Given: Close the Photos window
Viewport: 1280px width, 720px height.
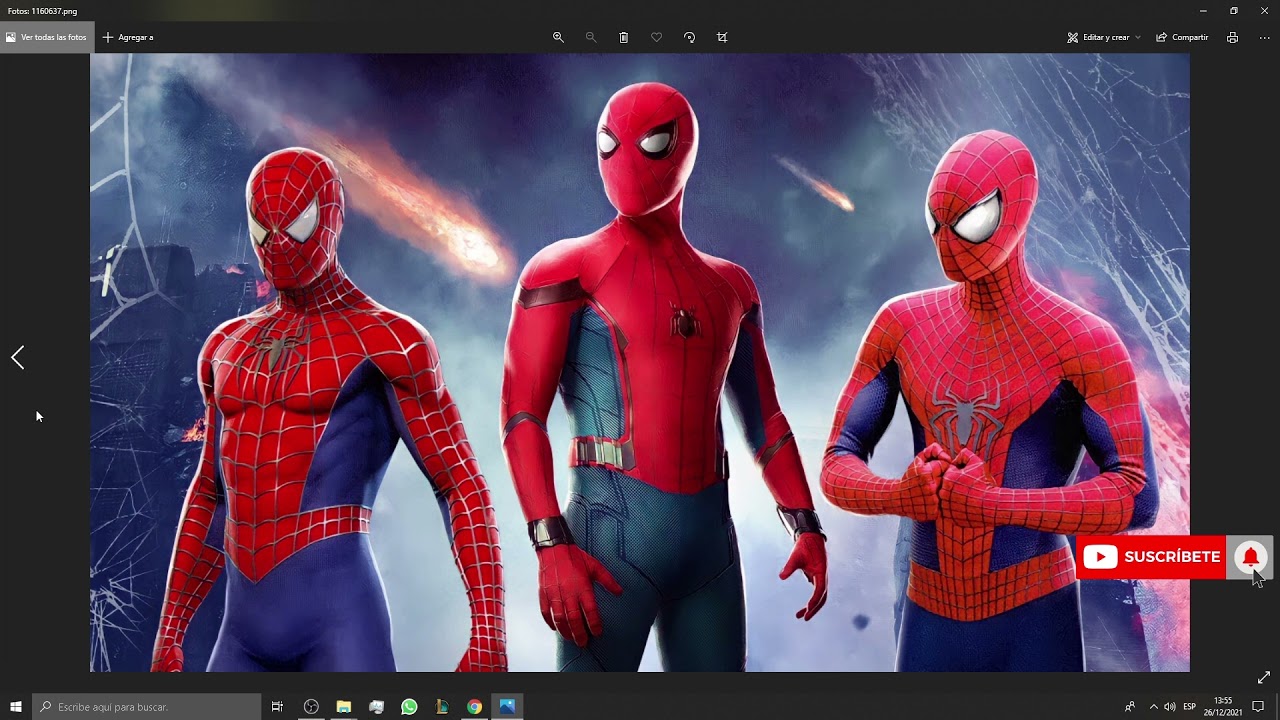Looking at the screenshot, I should [x=1264, y=11].
